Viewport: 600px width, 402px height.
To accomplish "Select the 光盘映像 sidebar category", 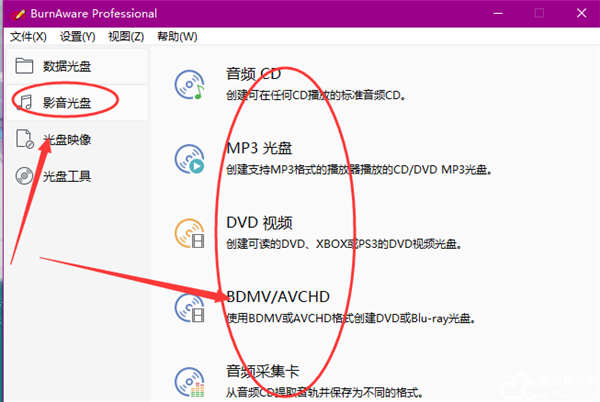I will click(77, 139).
